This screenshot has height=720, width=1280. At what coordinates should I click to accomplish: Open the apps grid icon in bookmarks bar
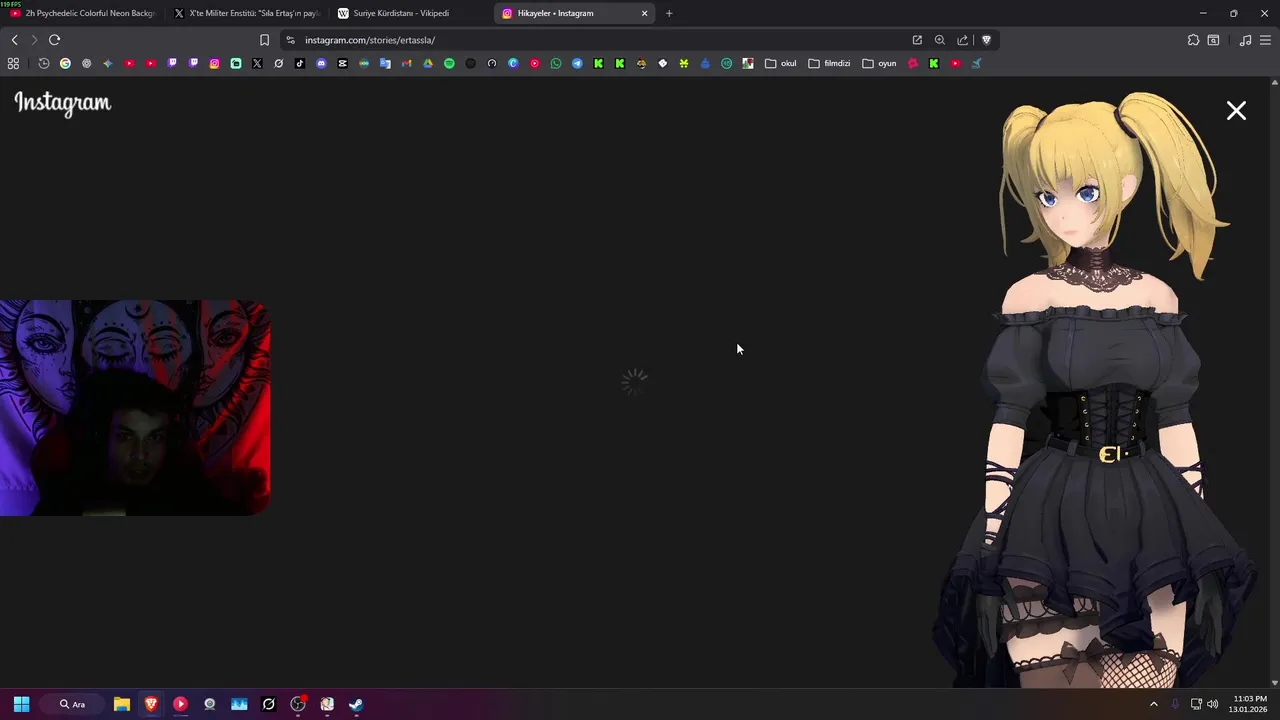click(13, 63)
